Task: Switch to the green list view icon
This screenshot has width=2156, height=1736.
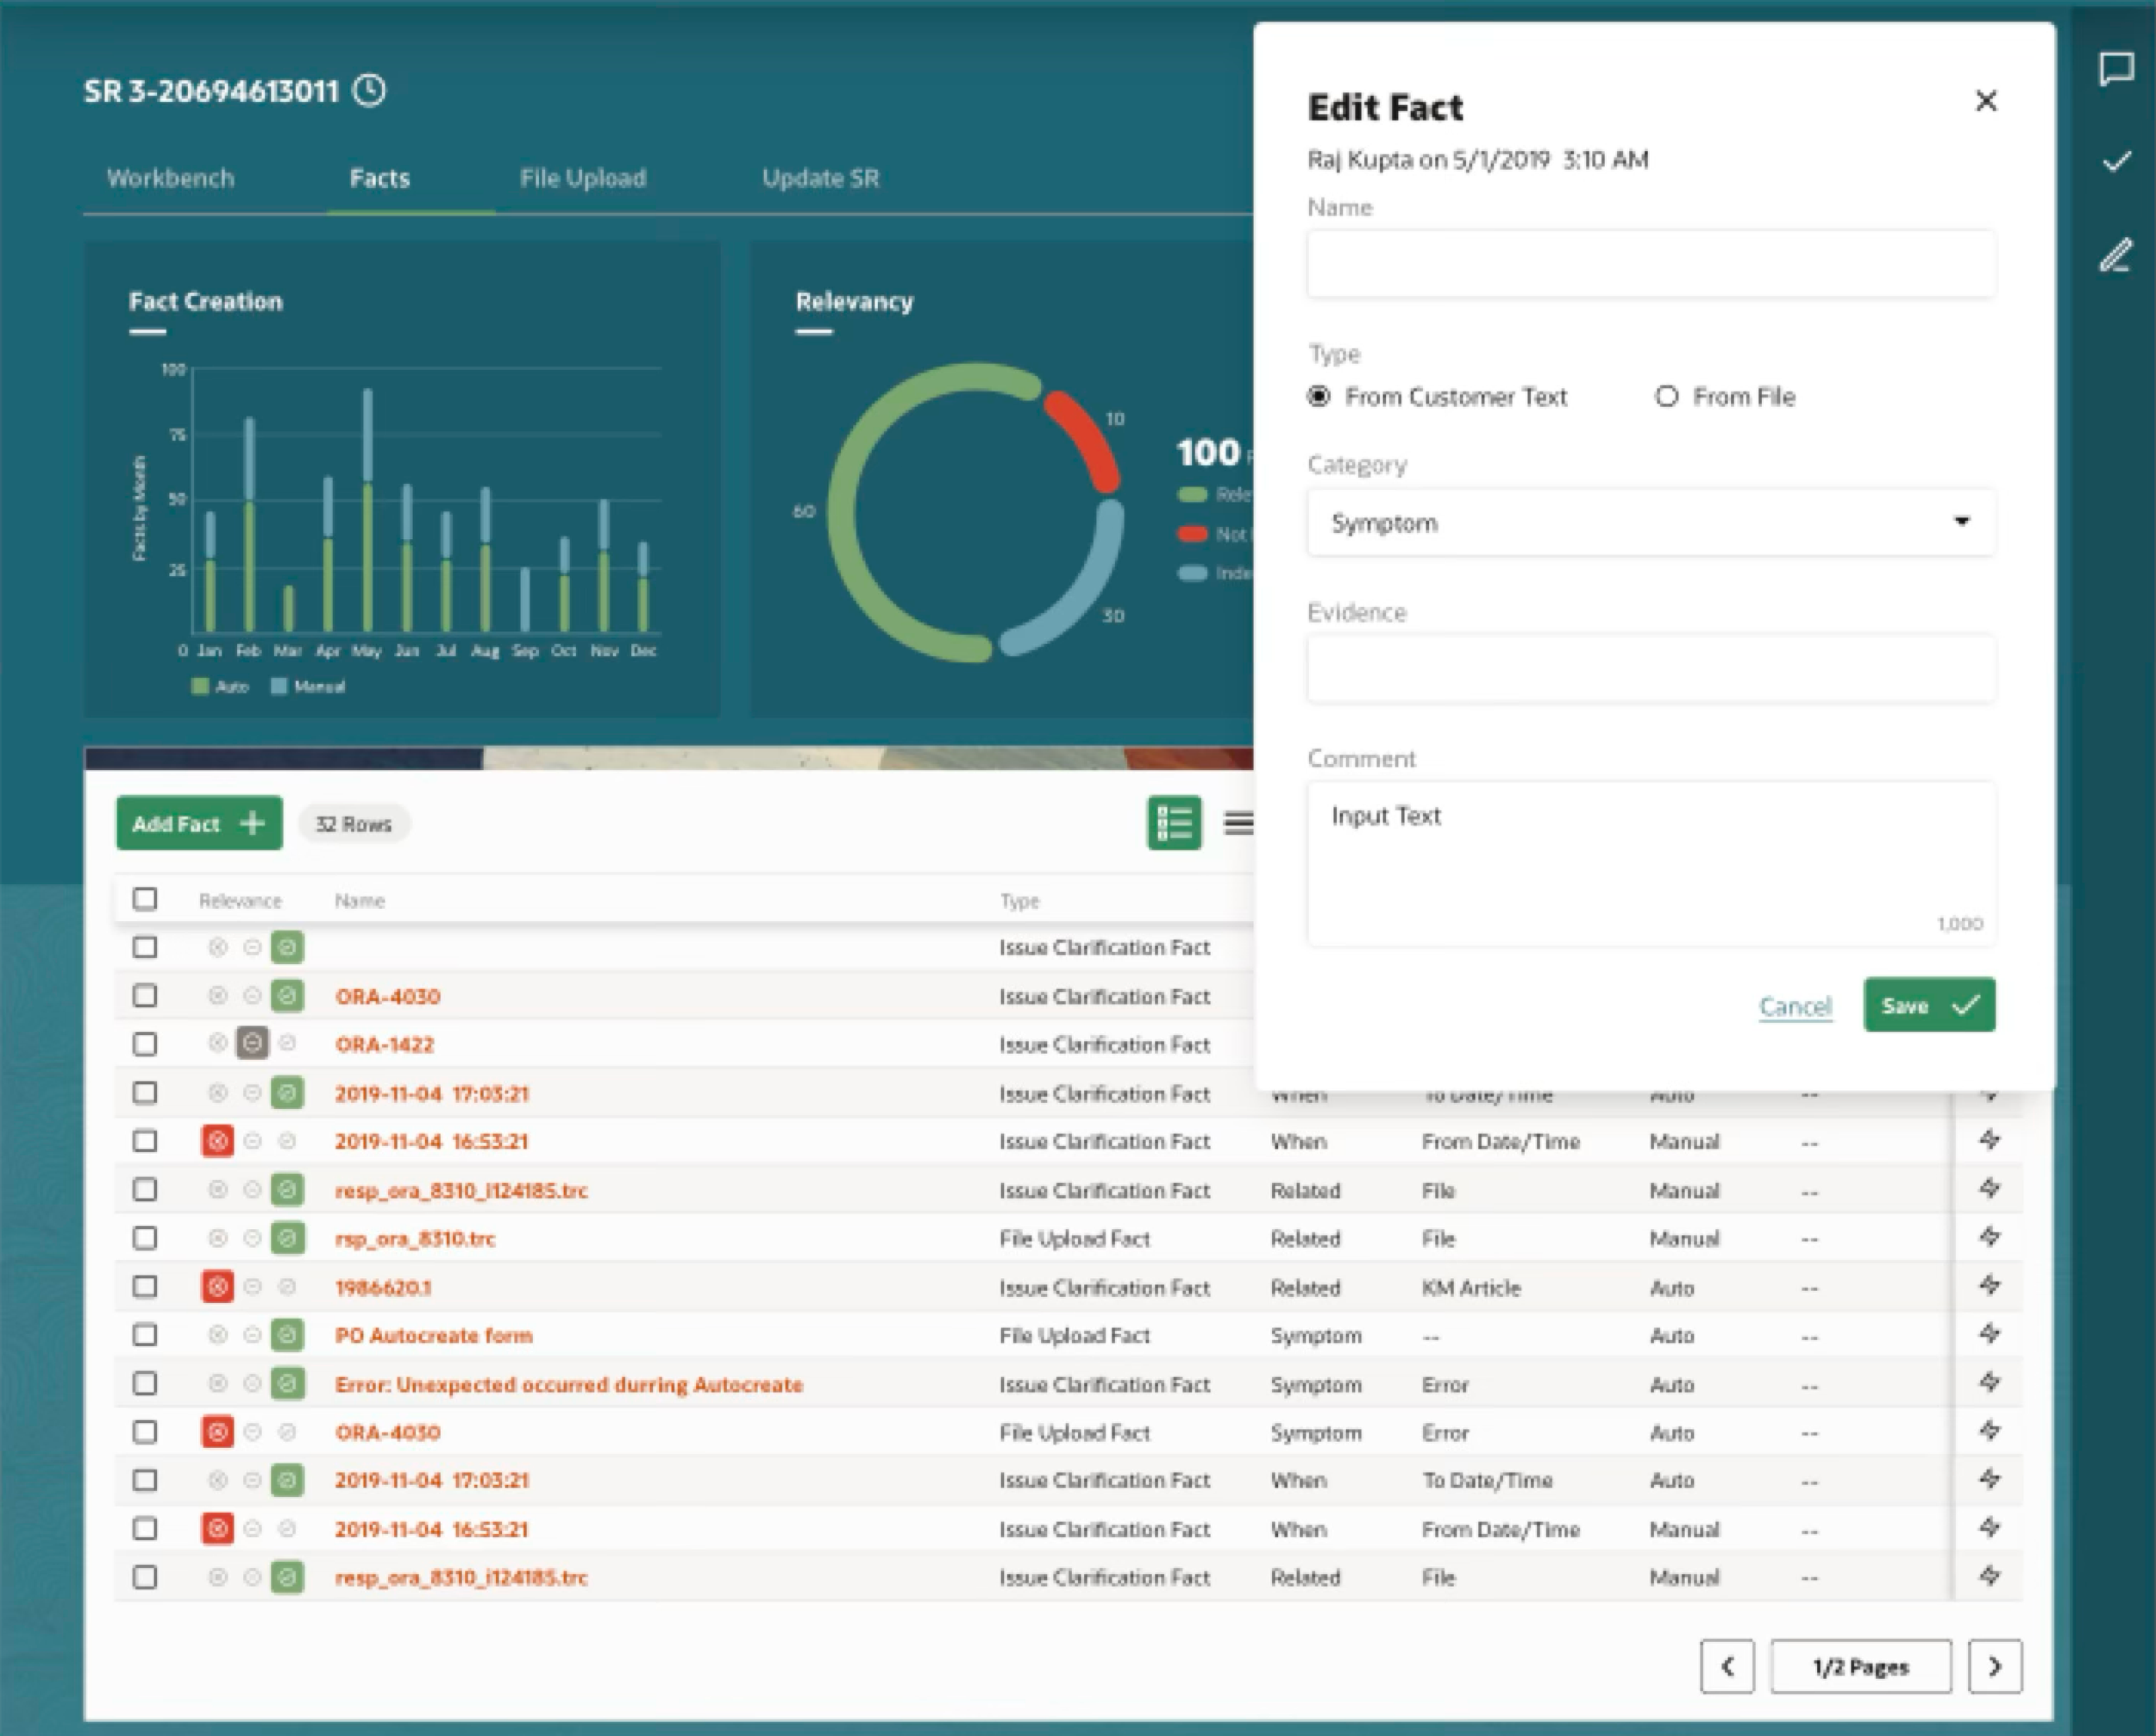Action: 1174,824
